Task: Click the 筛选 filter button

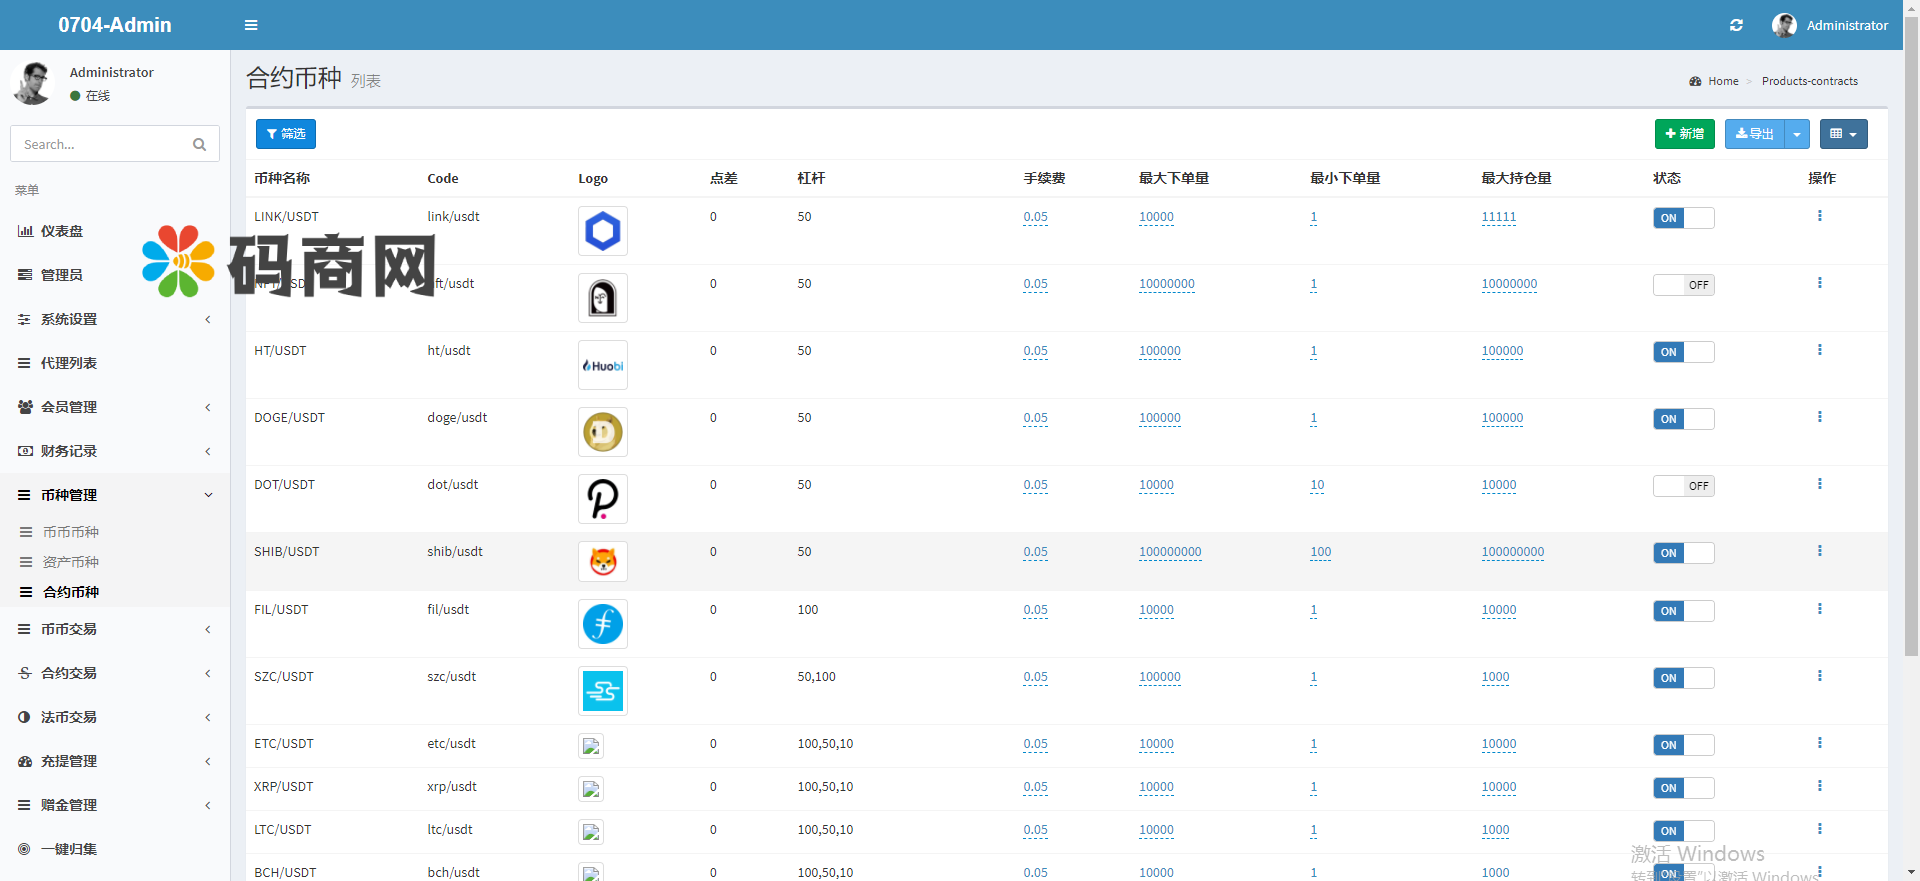Action: pyautogui.click(x=286, y=134)
